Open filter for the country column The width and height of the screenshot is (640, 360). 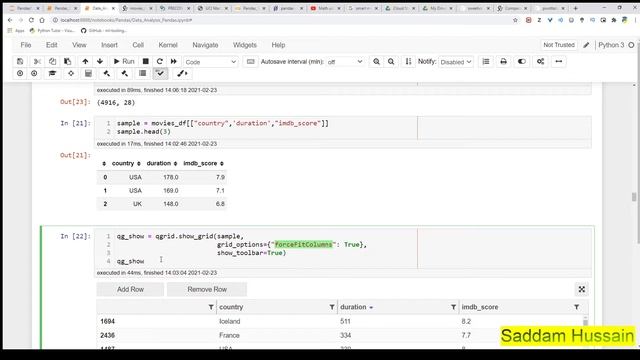[332, 307]
